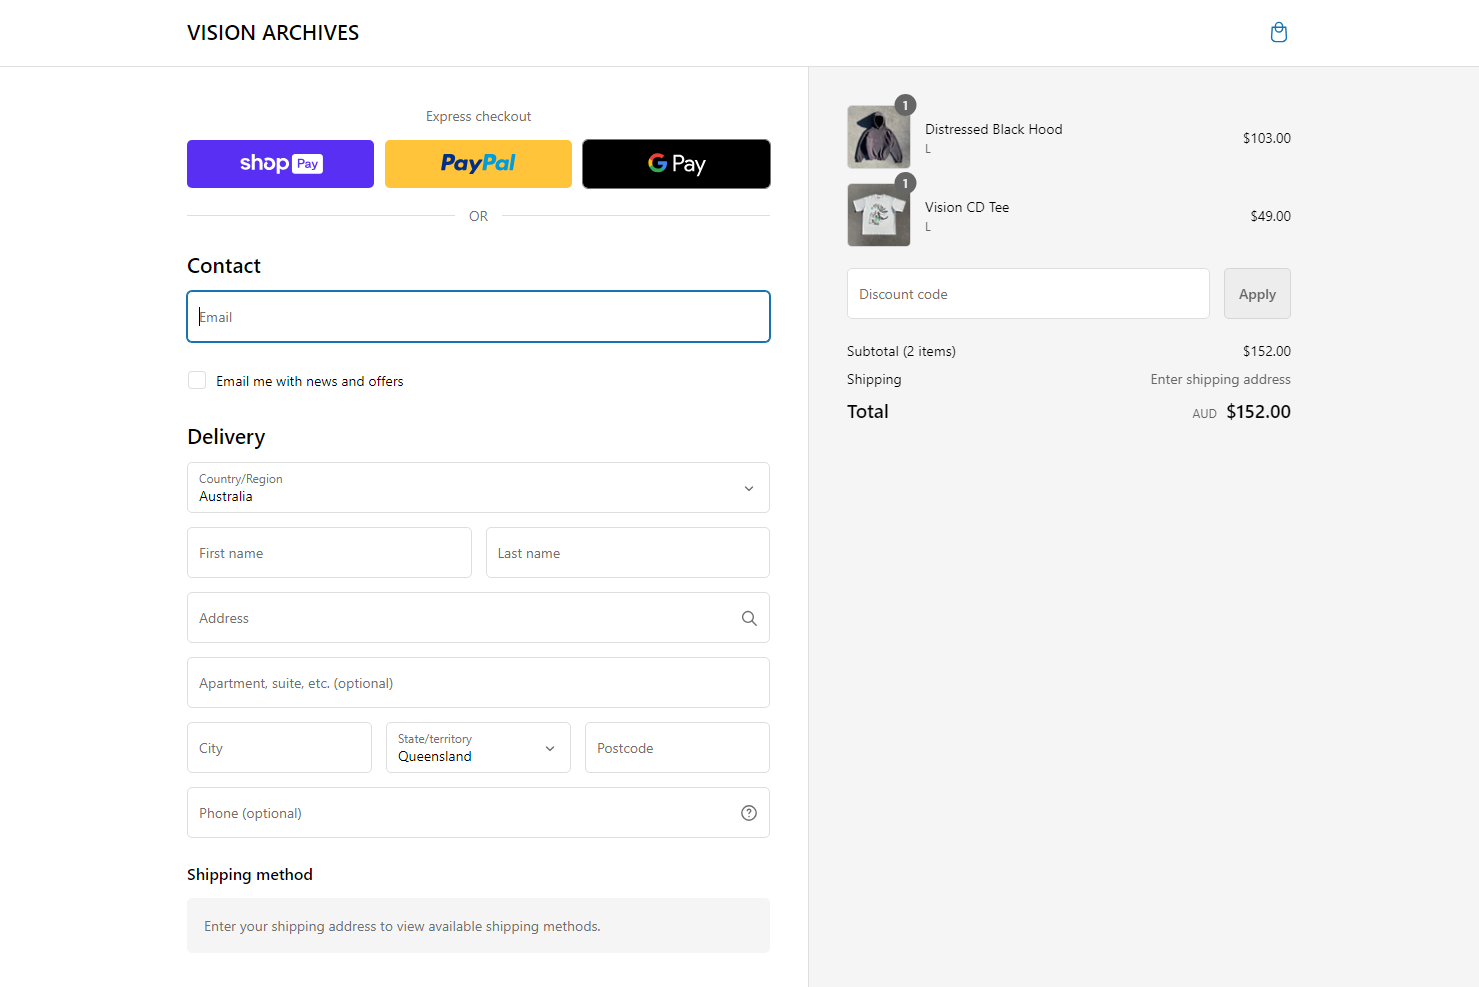Screen dimensions: 1479x987
Task: Click the Apply discount button
Action: pyautogui.click(x=1257, y=294)
